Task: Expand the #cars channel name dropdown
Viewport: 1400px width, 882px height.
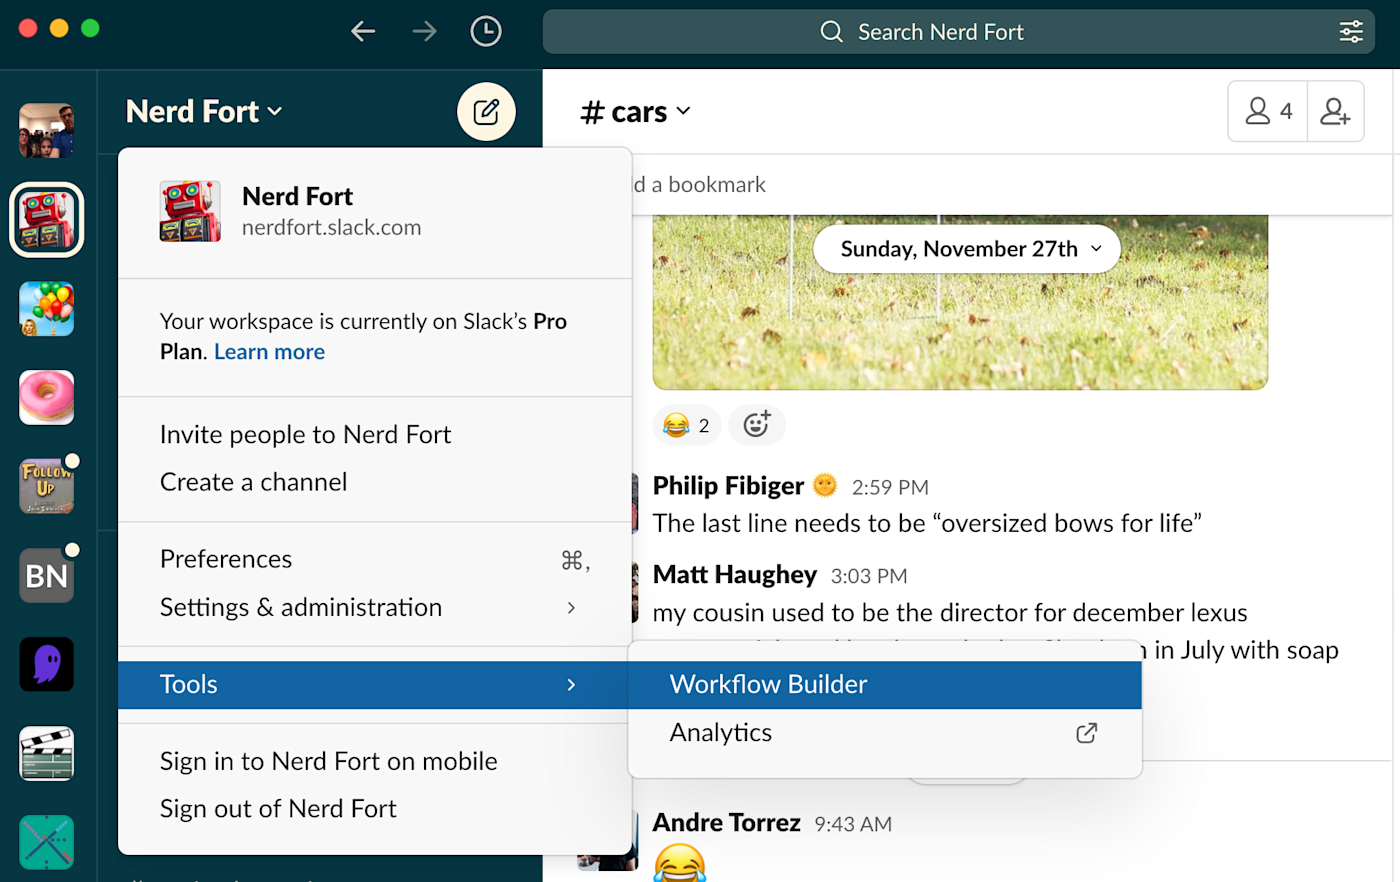Action: click(636, 112)
